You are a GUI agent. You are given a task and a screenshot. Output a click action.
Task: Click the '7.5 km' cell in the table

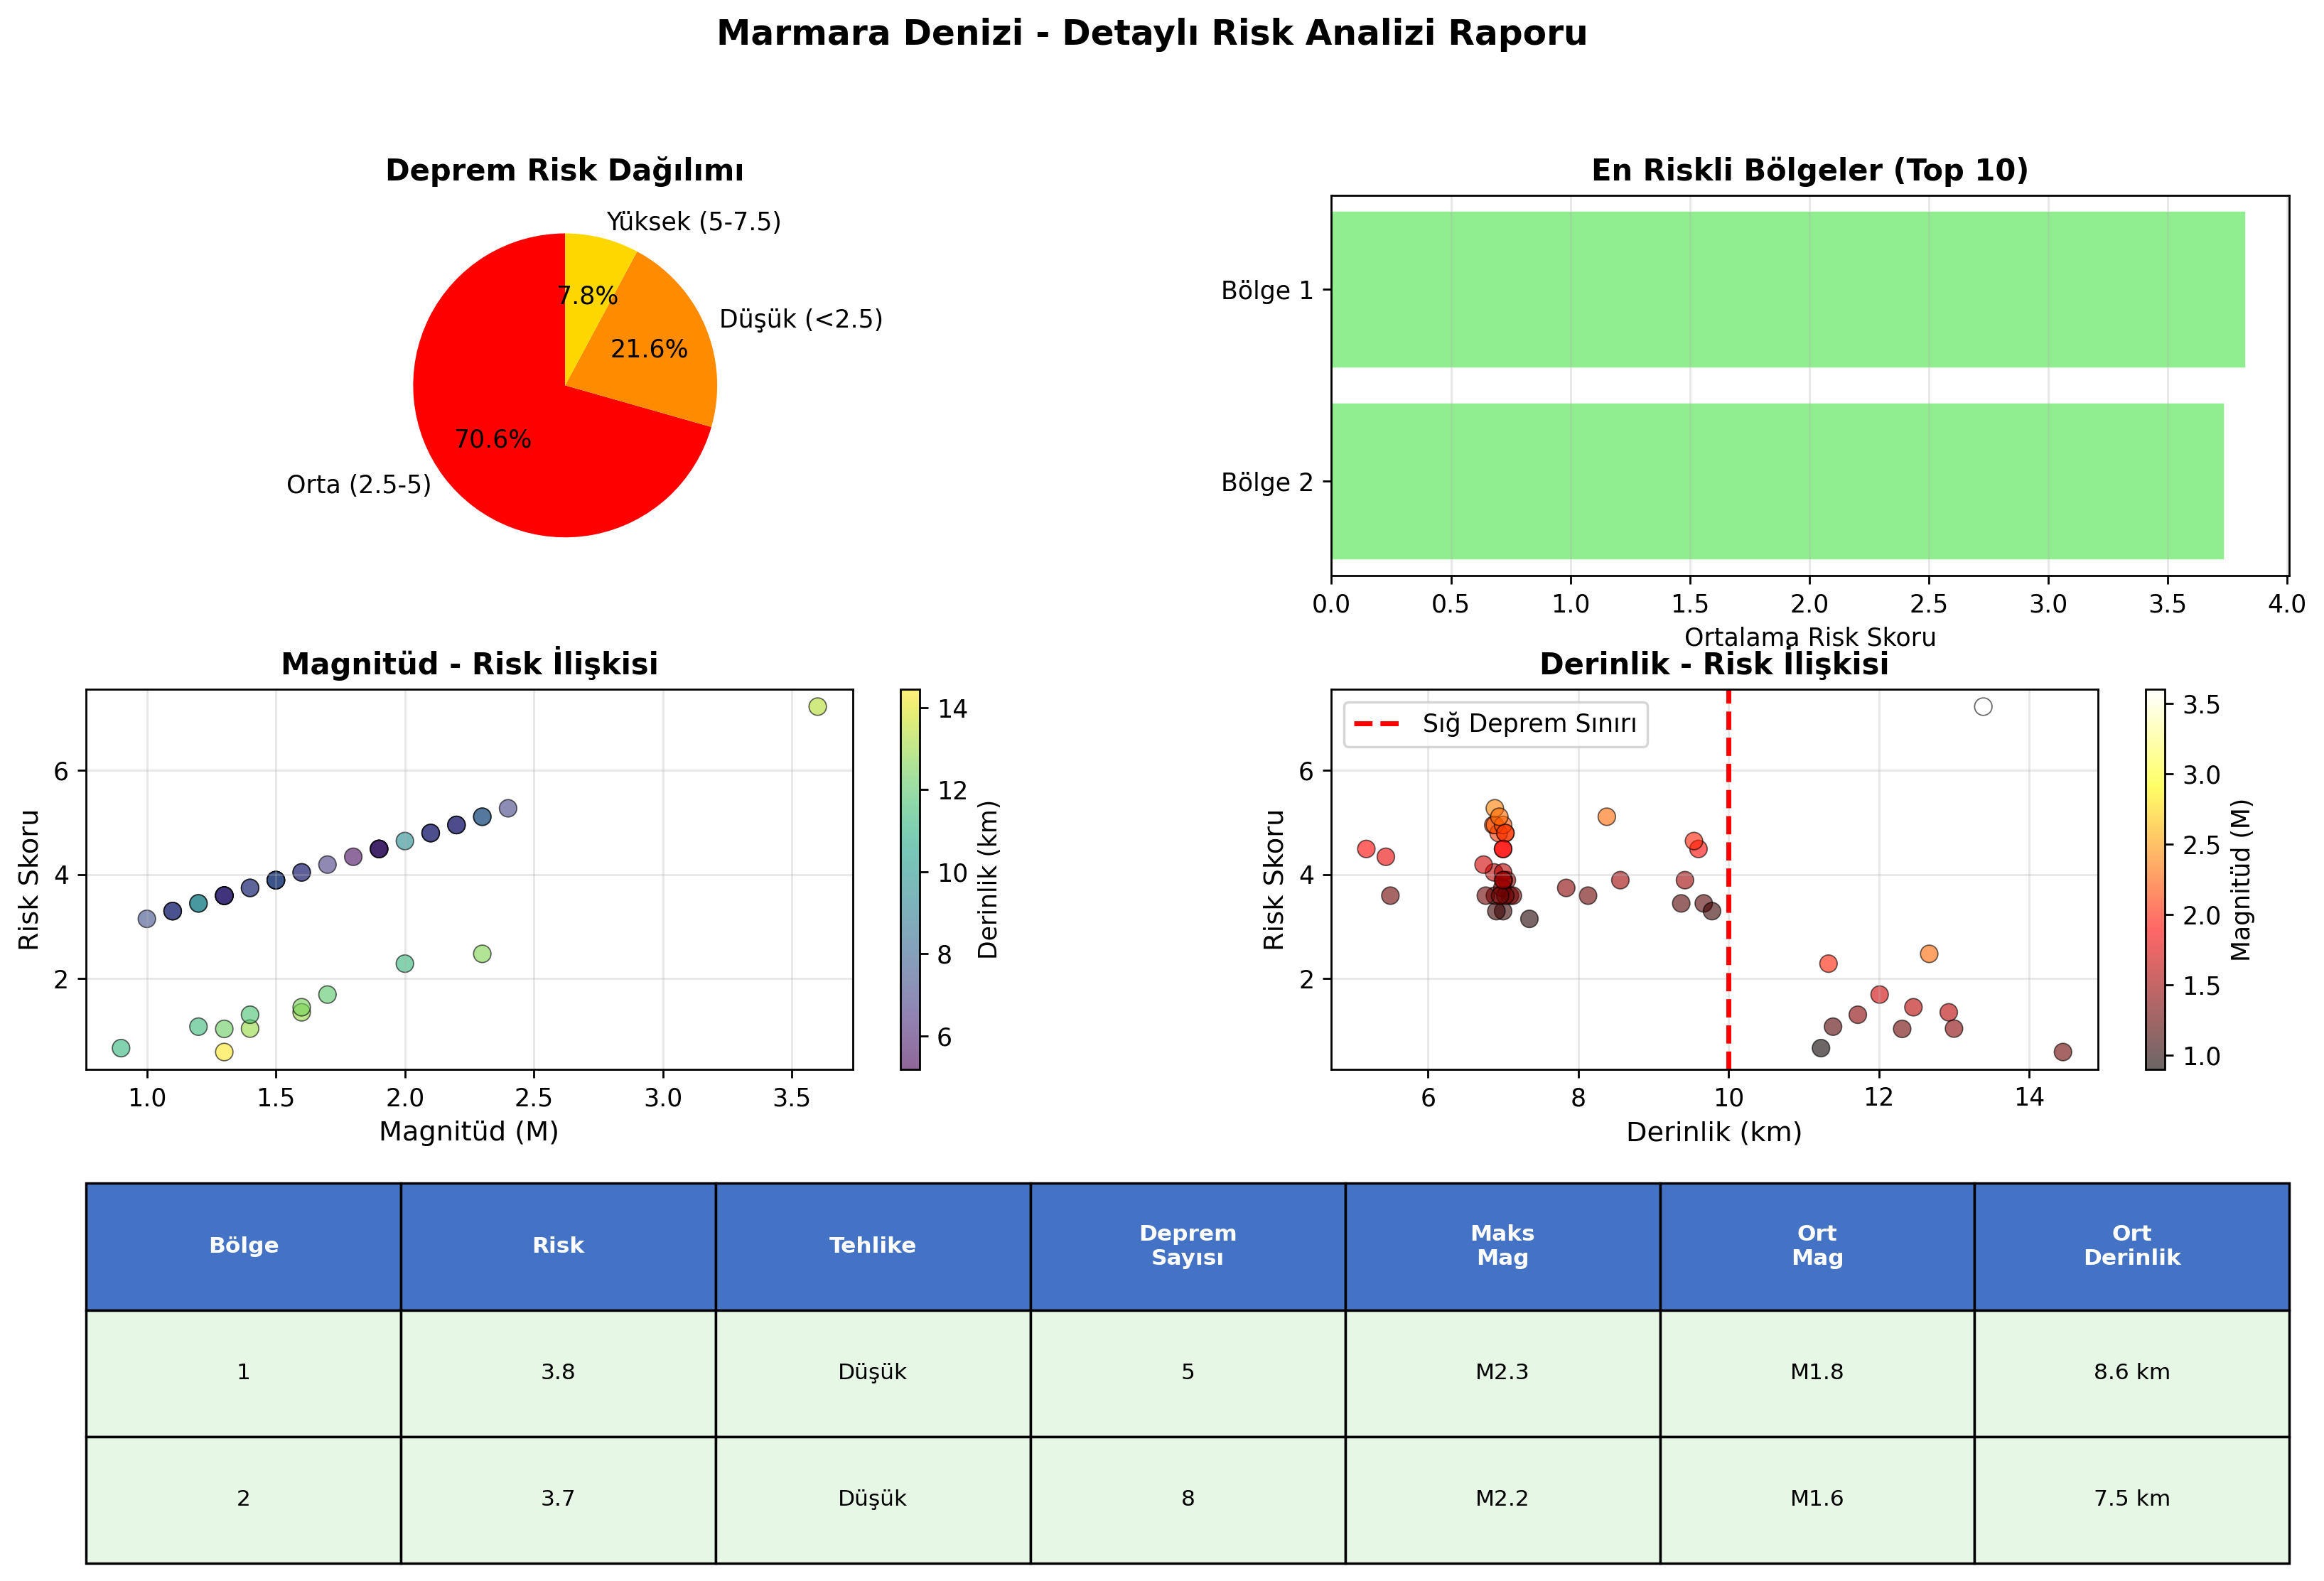2132,1499
